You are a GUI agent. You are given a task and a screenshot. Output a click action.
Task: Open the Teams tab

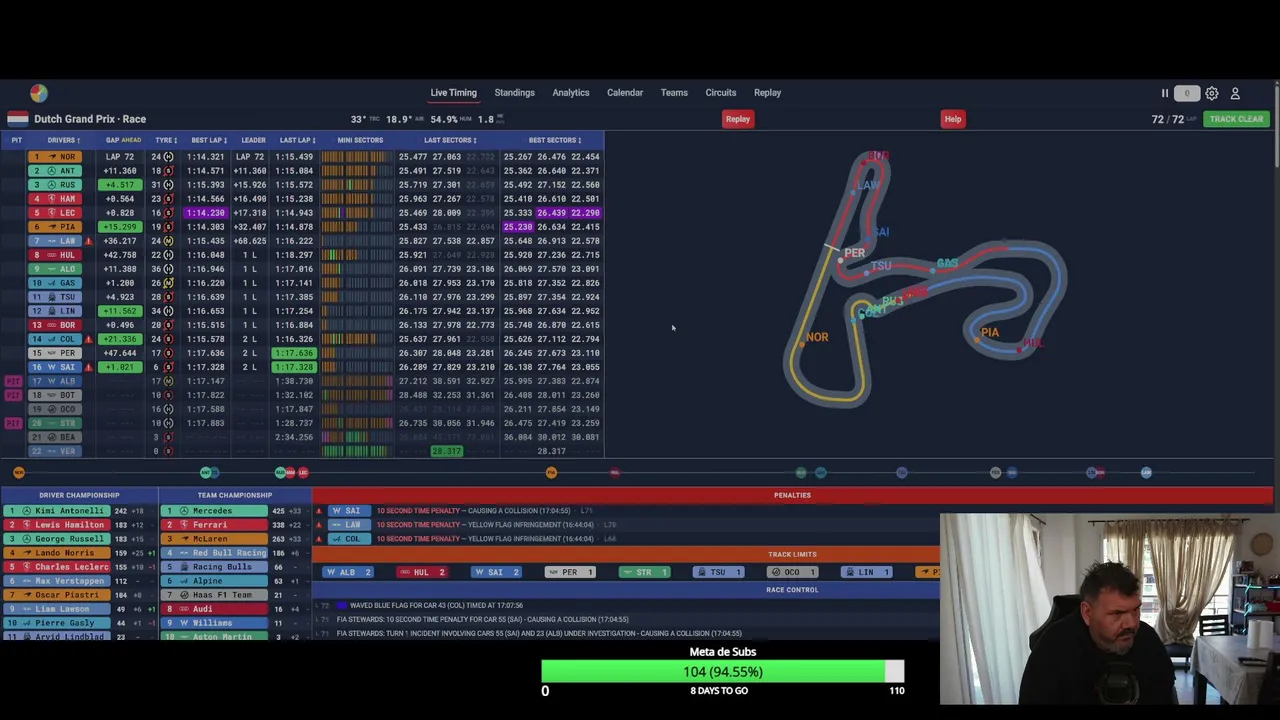674,93
